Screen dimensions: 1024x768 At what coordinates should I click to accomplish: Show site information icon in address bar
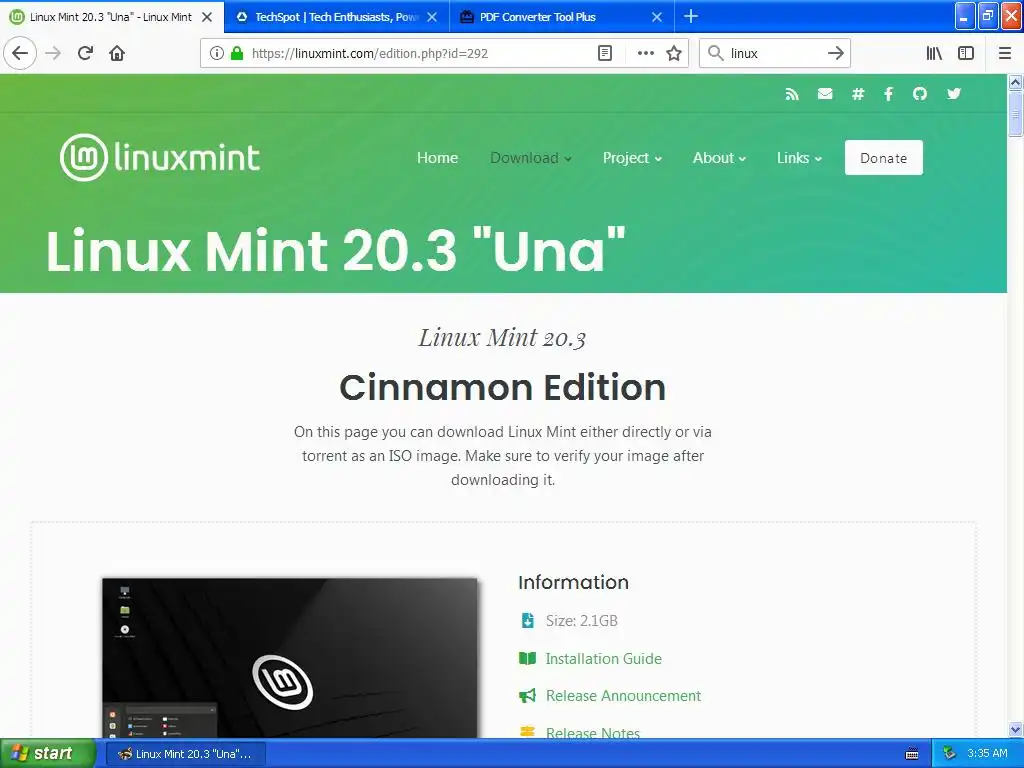coord(217,54)
